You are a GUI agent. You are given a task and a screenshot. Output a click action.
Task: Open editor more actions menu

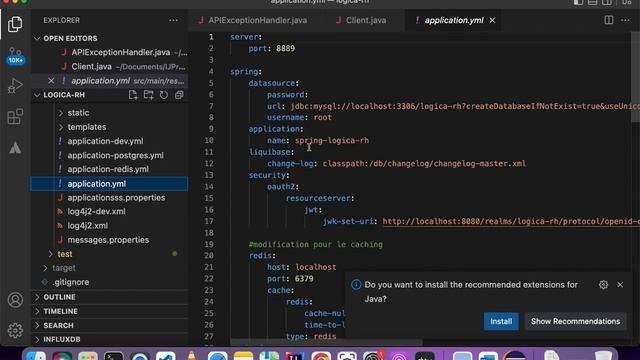(625, 20)
